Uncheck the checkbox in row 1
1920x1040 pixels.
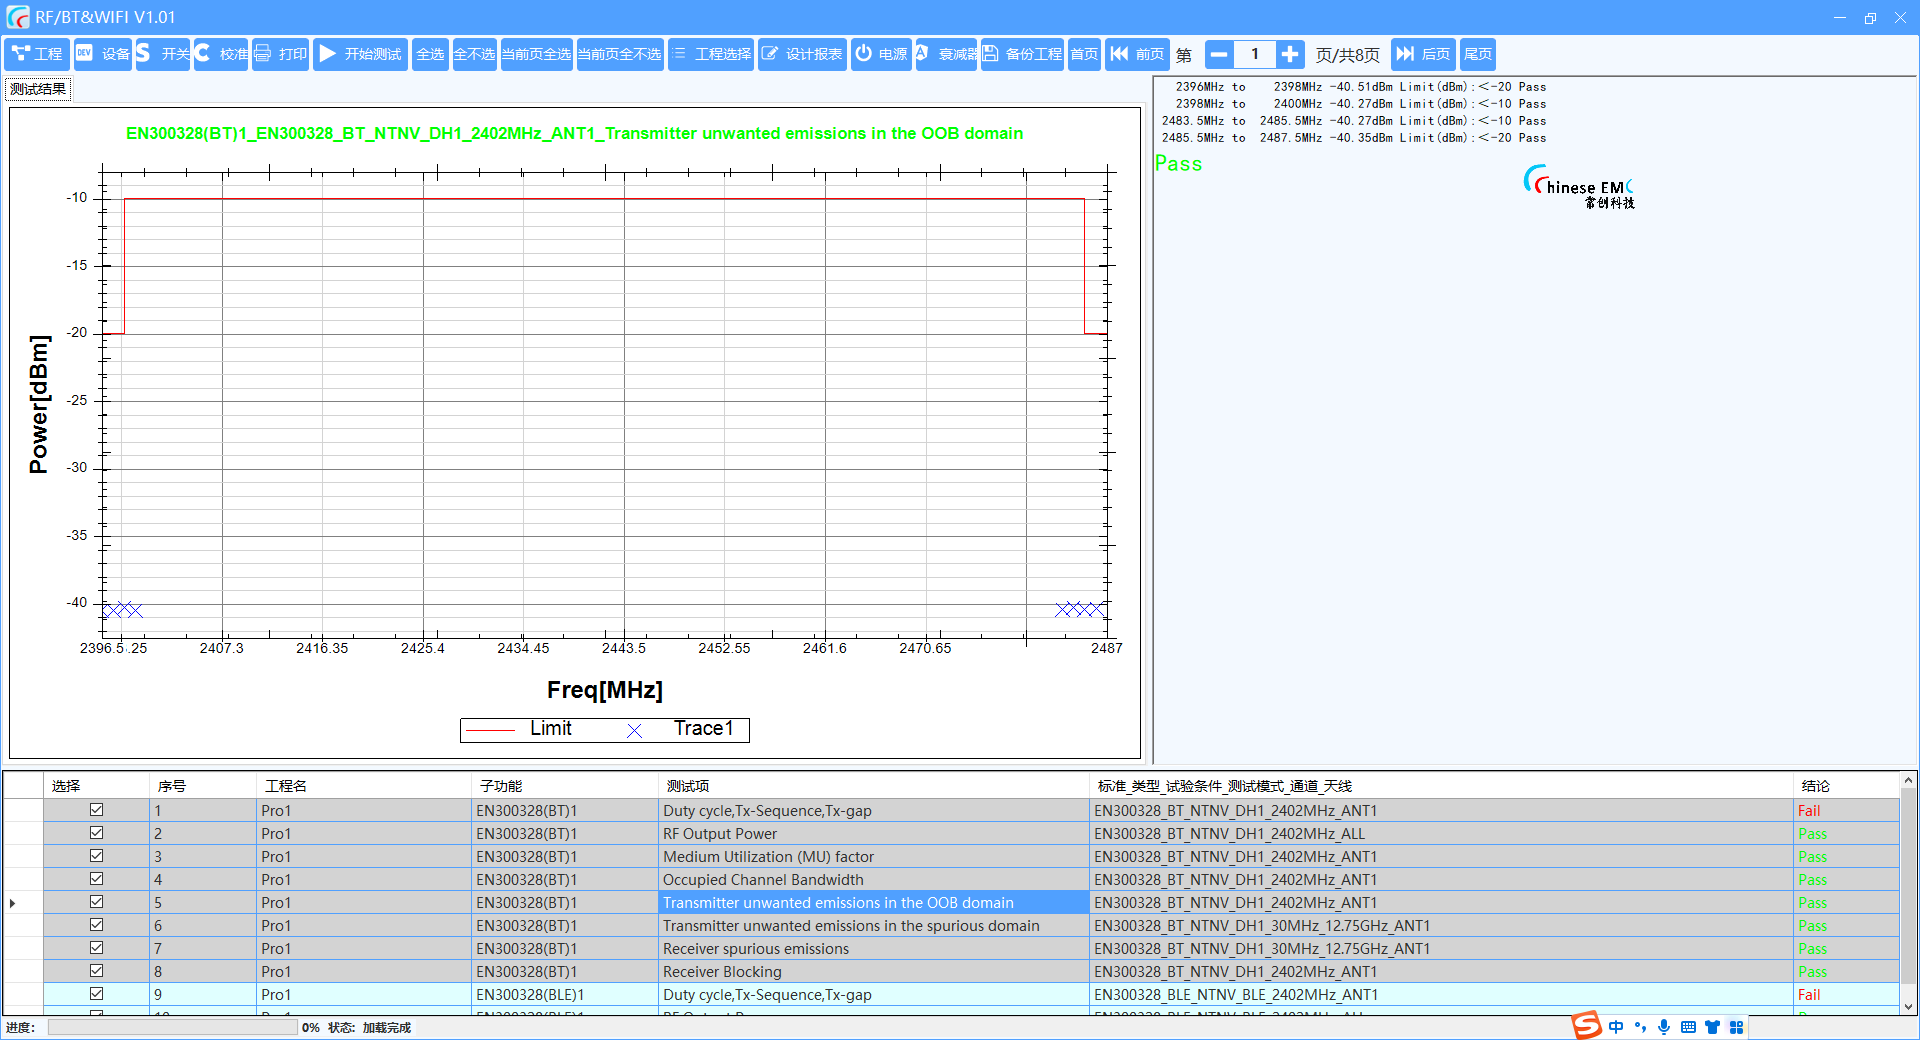tap(97, 810)
